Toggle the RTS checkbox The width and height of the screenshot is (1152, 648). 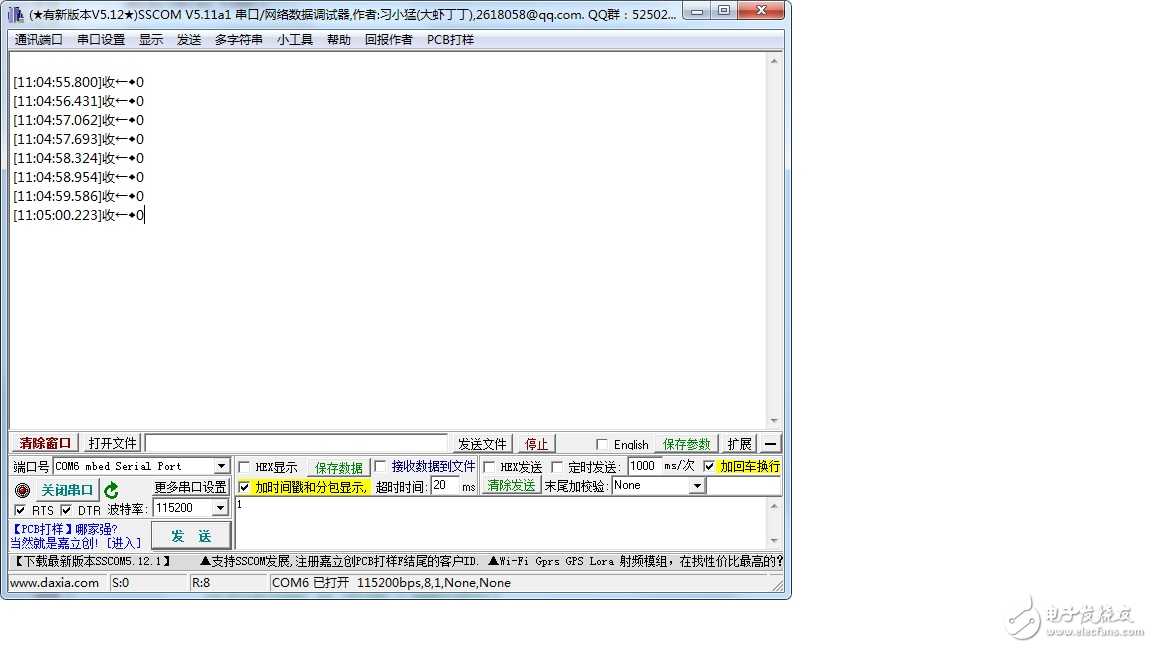(x=20, y=510)
